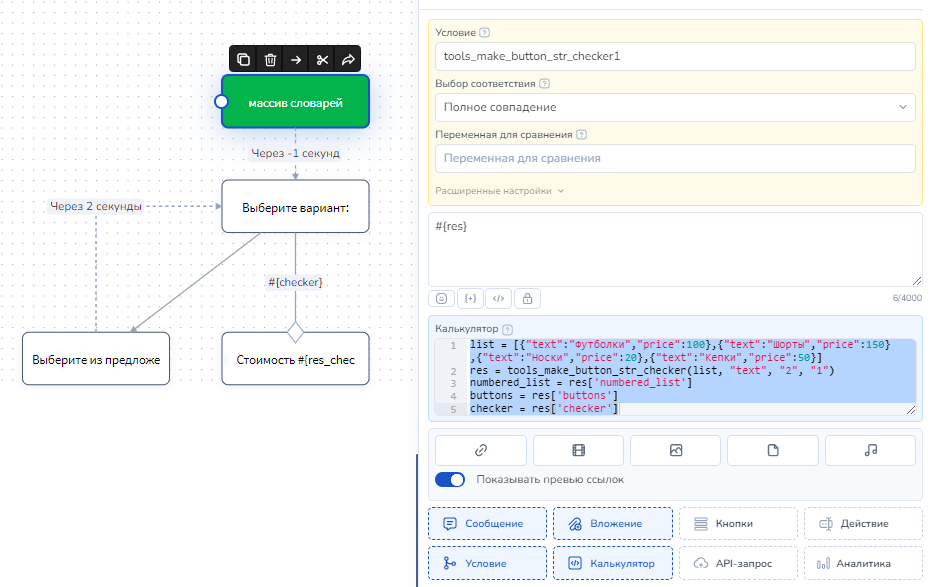Screen dimensions: 932x587
Task: Attach an image using the picture icon button
Action: pyautogui.click(x=675, y=450)
